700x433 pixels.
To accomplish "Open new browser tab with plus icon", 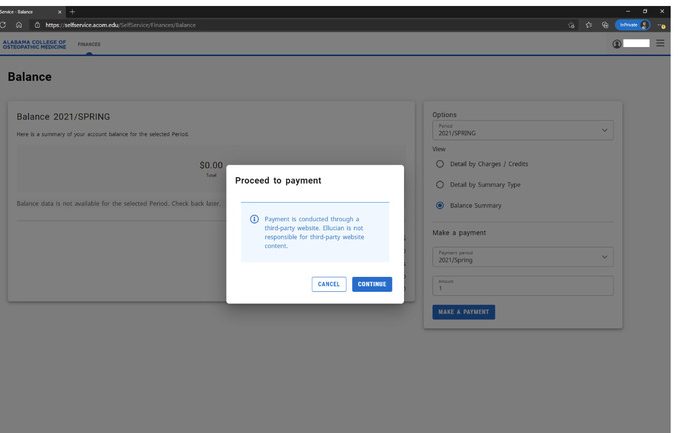I will (x=72, y=11).
